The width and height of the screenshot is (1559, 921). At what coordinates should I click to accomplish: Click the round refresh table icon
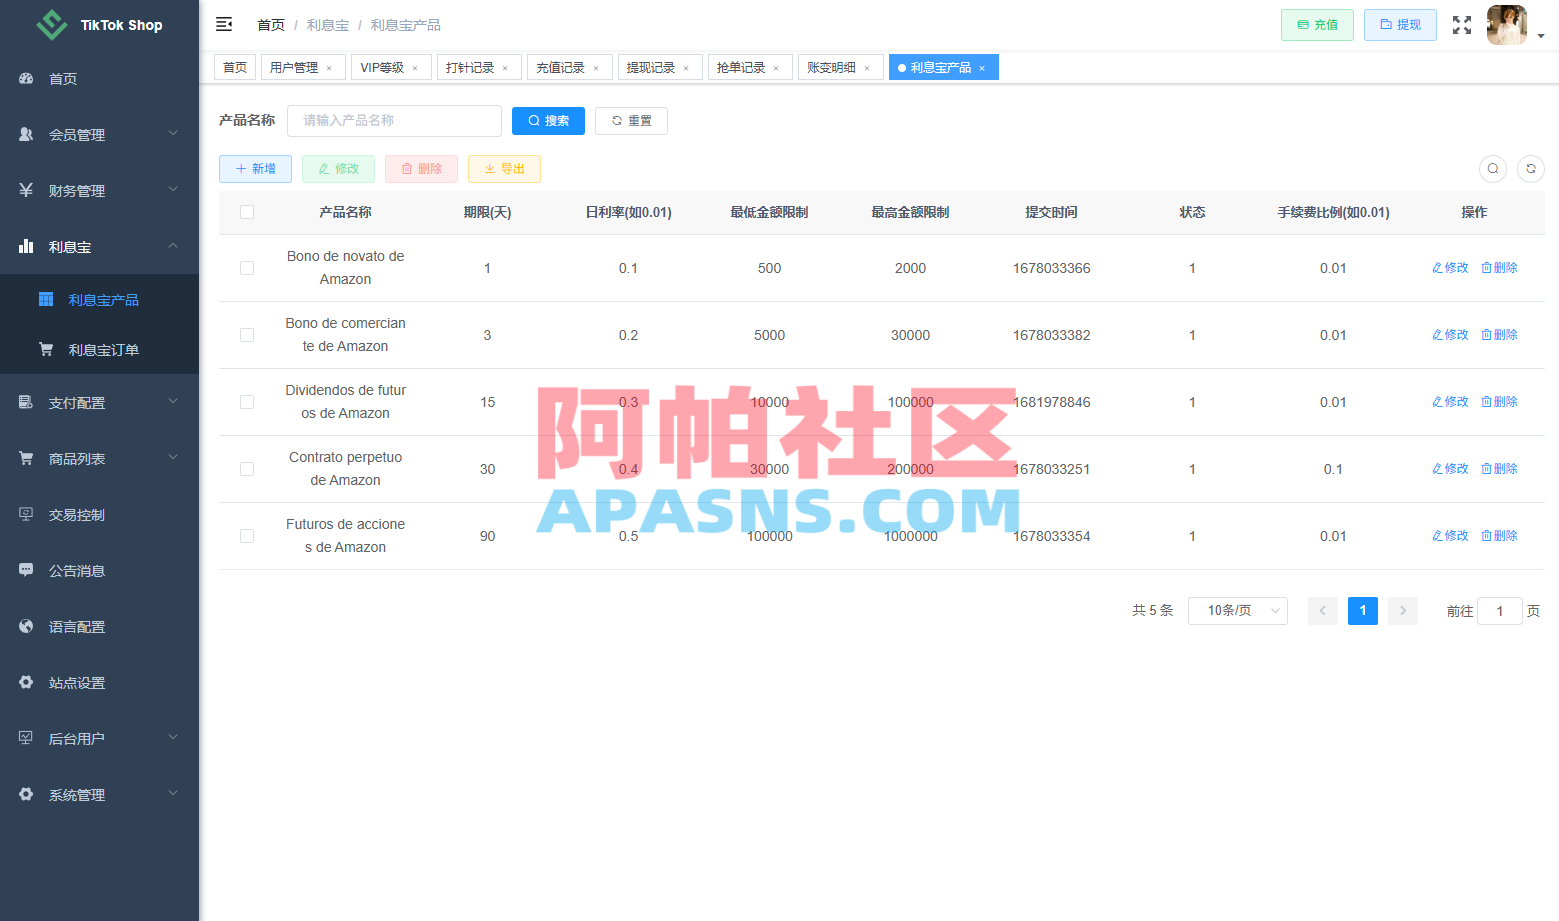(1531, 169)
